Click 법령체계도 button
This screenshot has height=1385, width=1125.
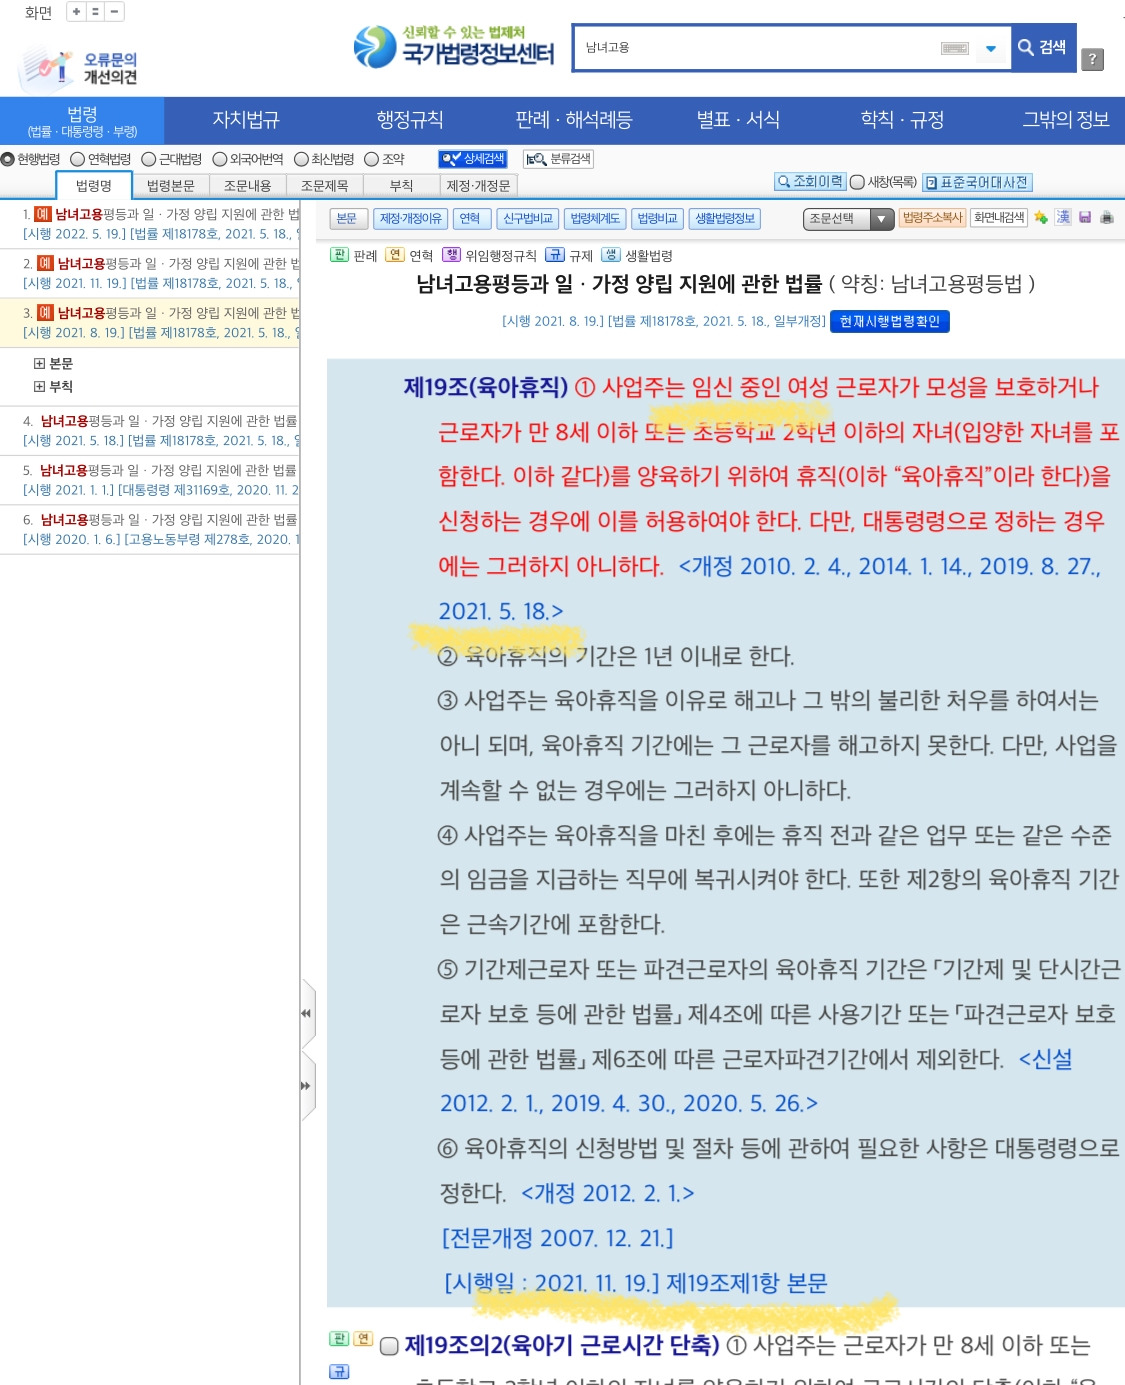596,219
